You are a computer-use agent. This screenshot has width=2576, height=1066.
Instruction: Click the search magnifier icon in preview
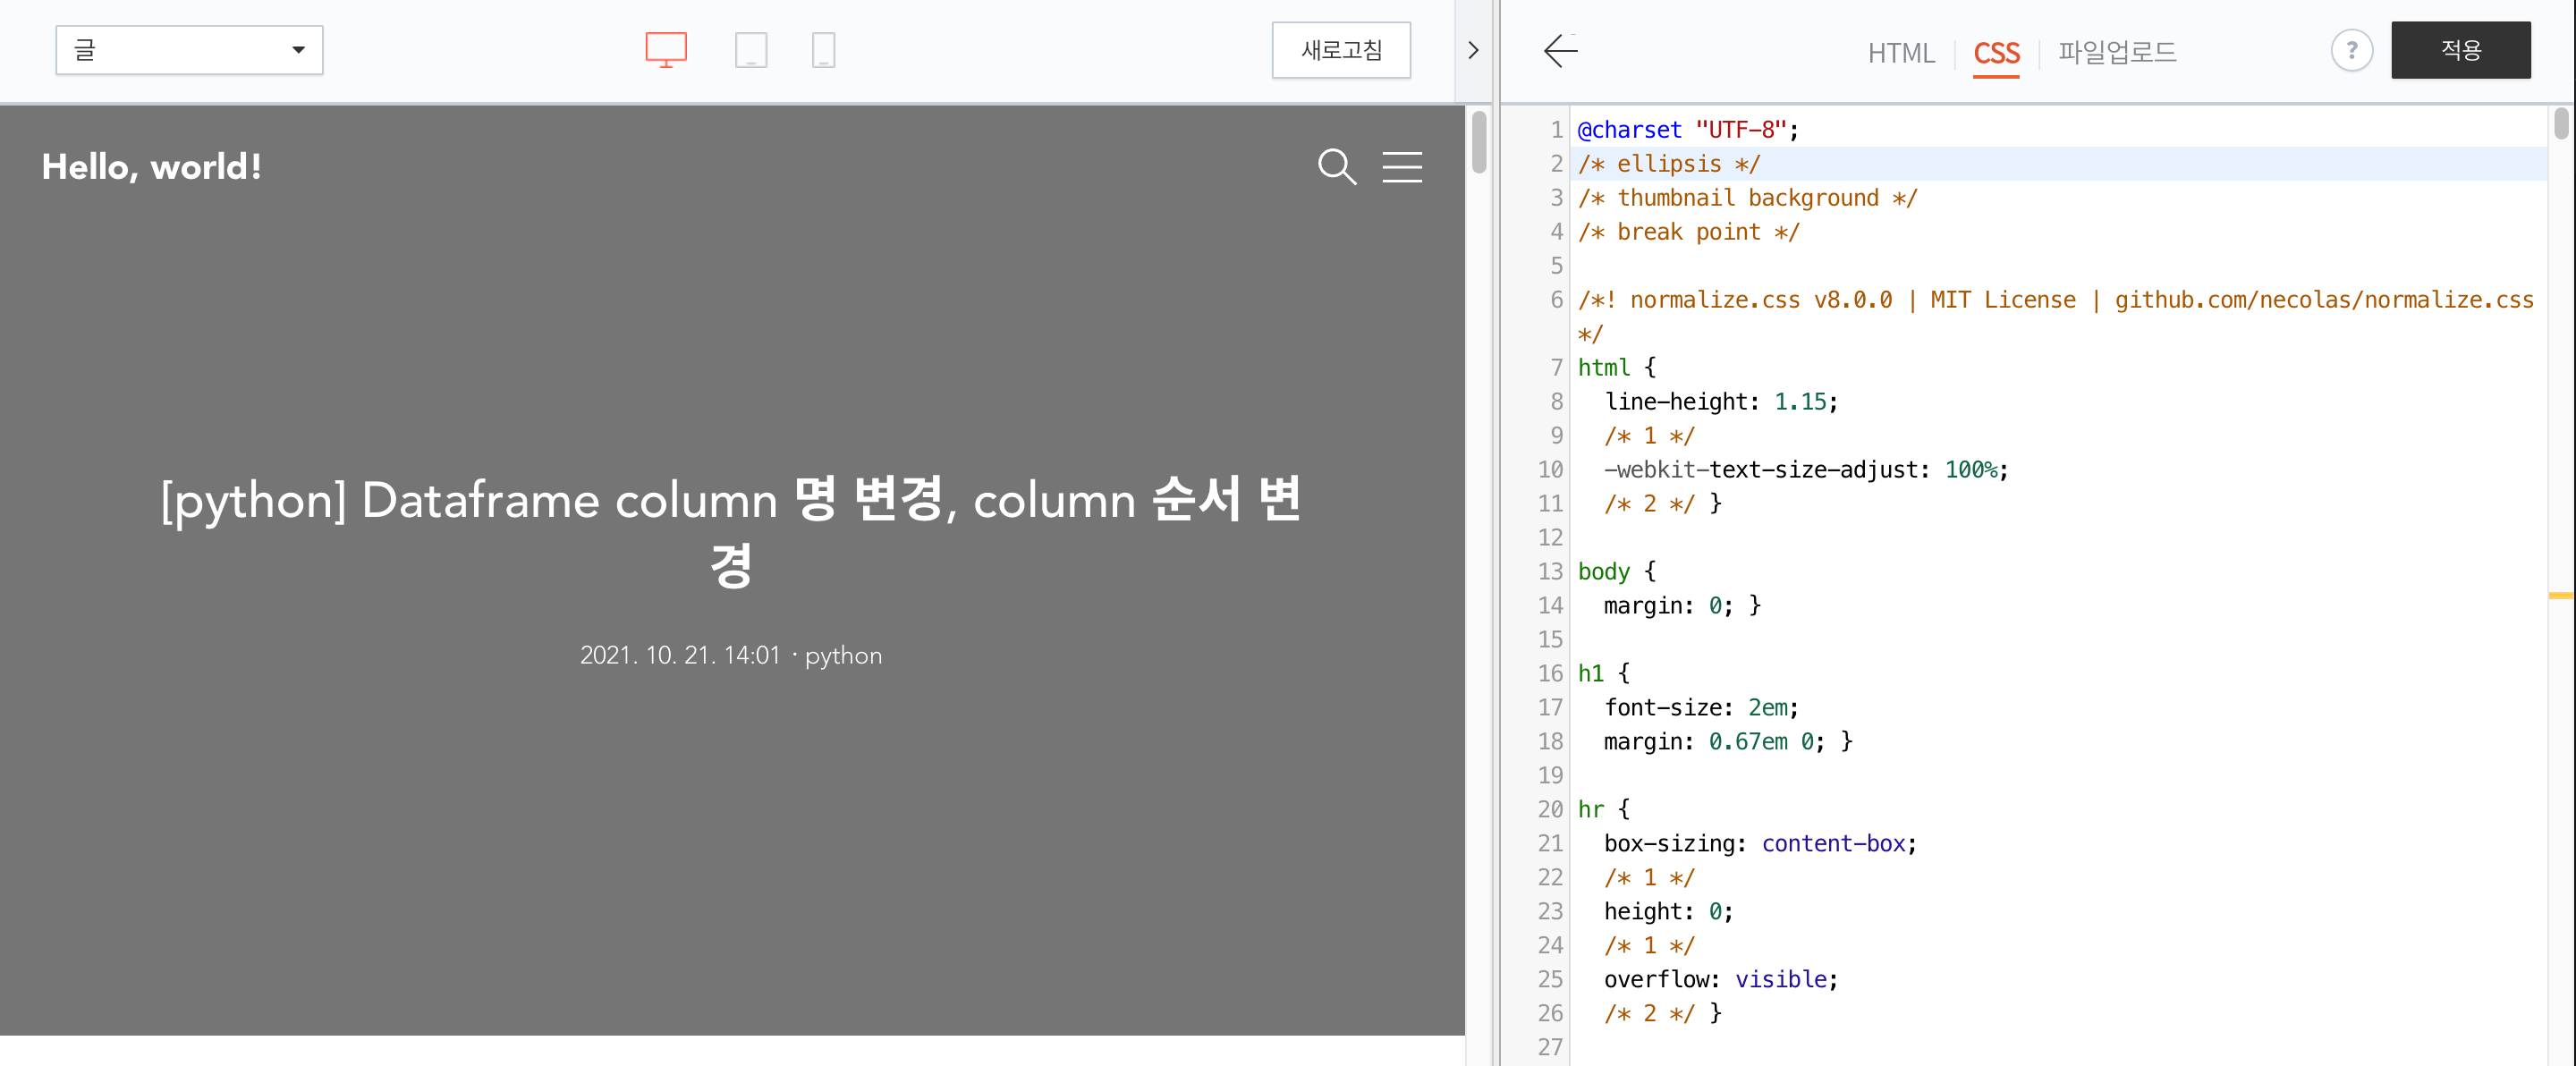1336,167
